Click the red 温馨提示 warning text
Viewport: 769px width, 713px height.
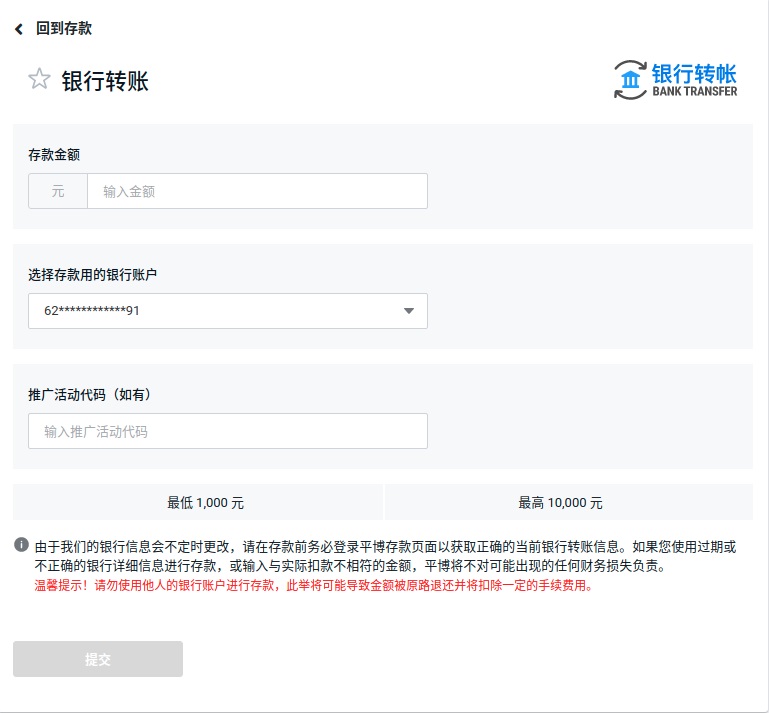[313, 586]
